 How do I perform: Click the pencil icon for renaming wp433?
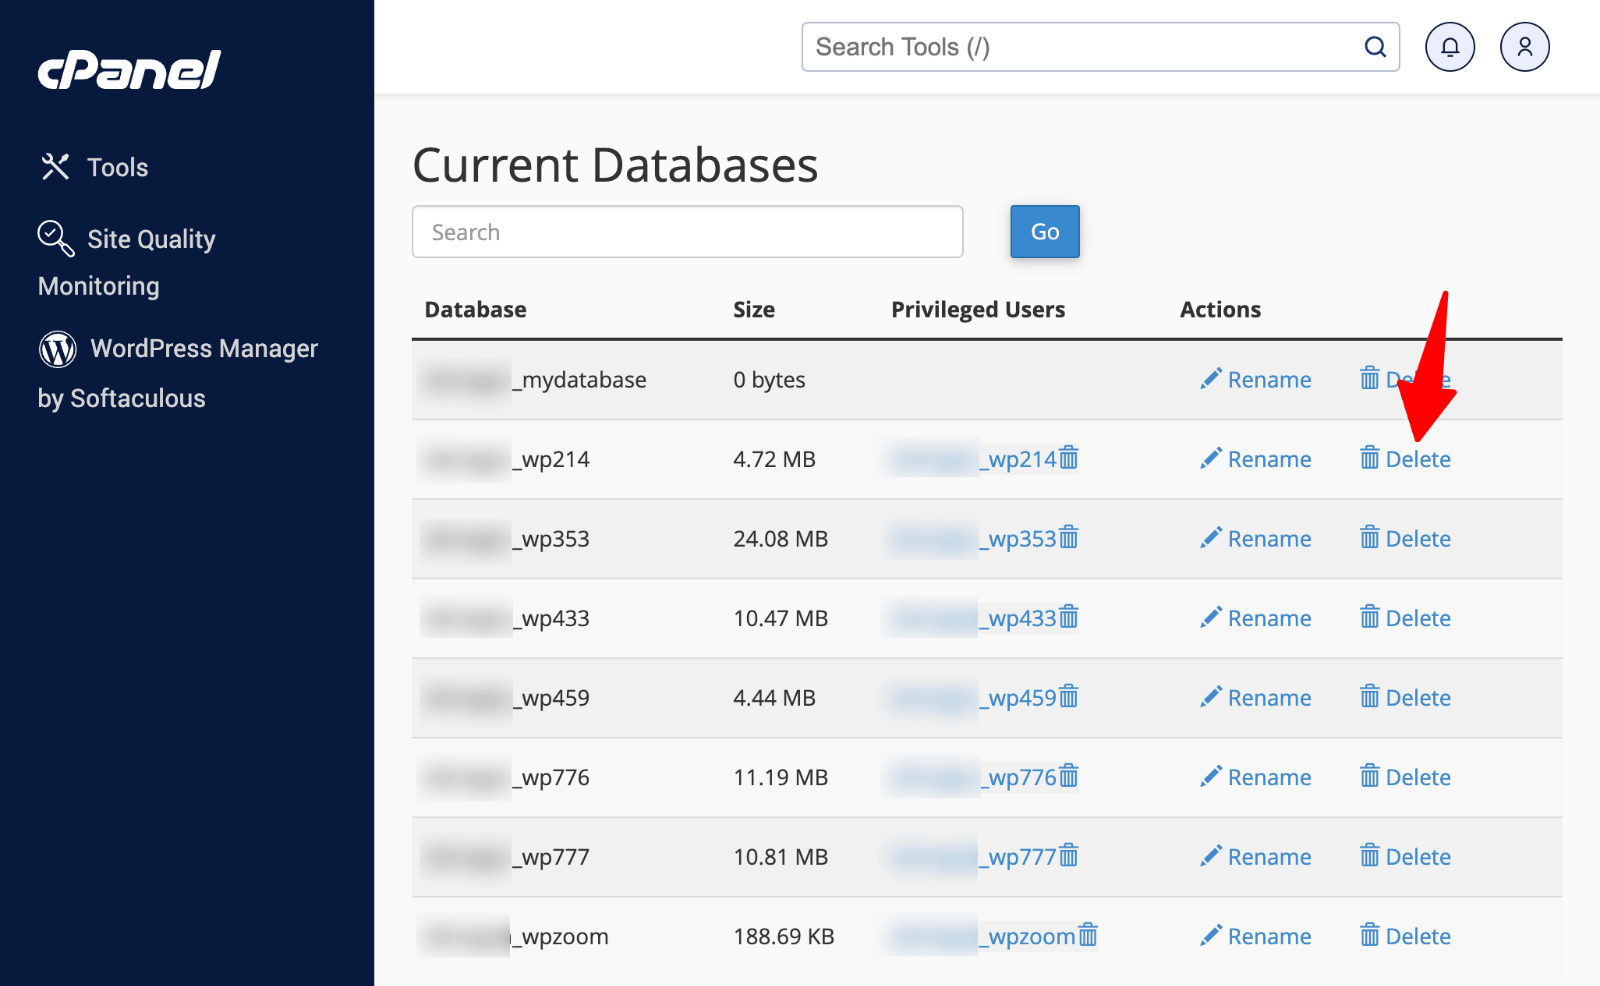click(1211, 617)
